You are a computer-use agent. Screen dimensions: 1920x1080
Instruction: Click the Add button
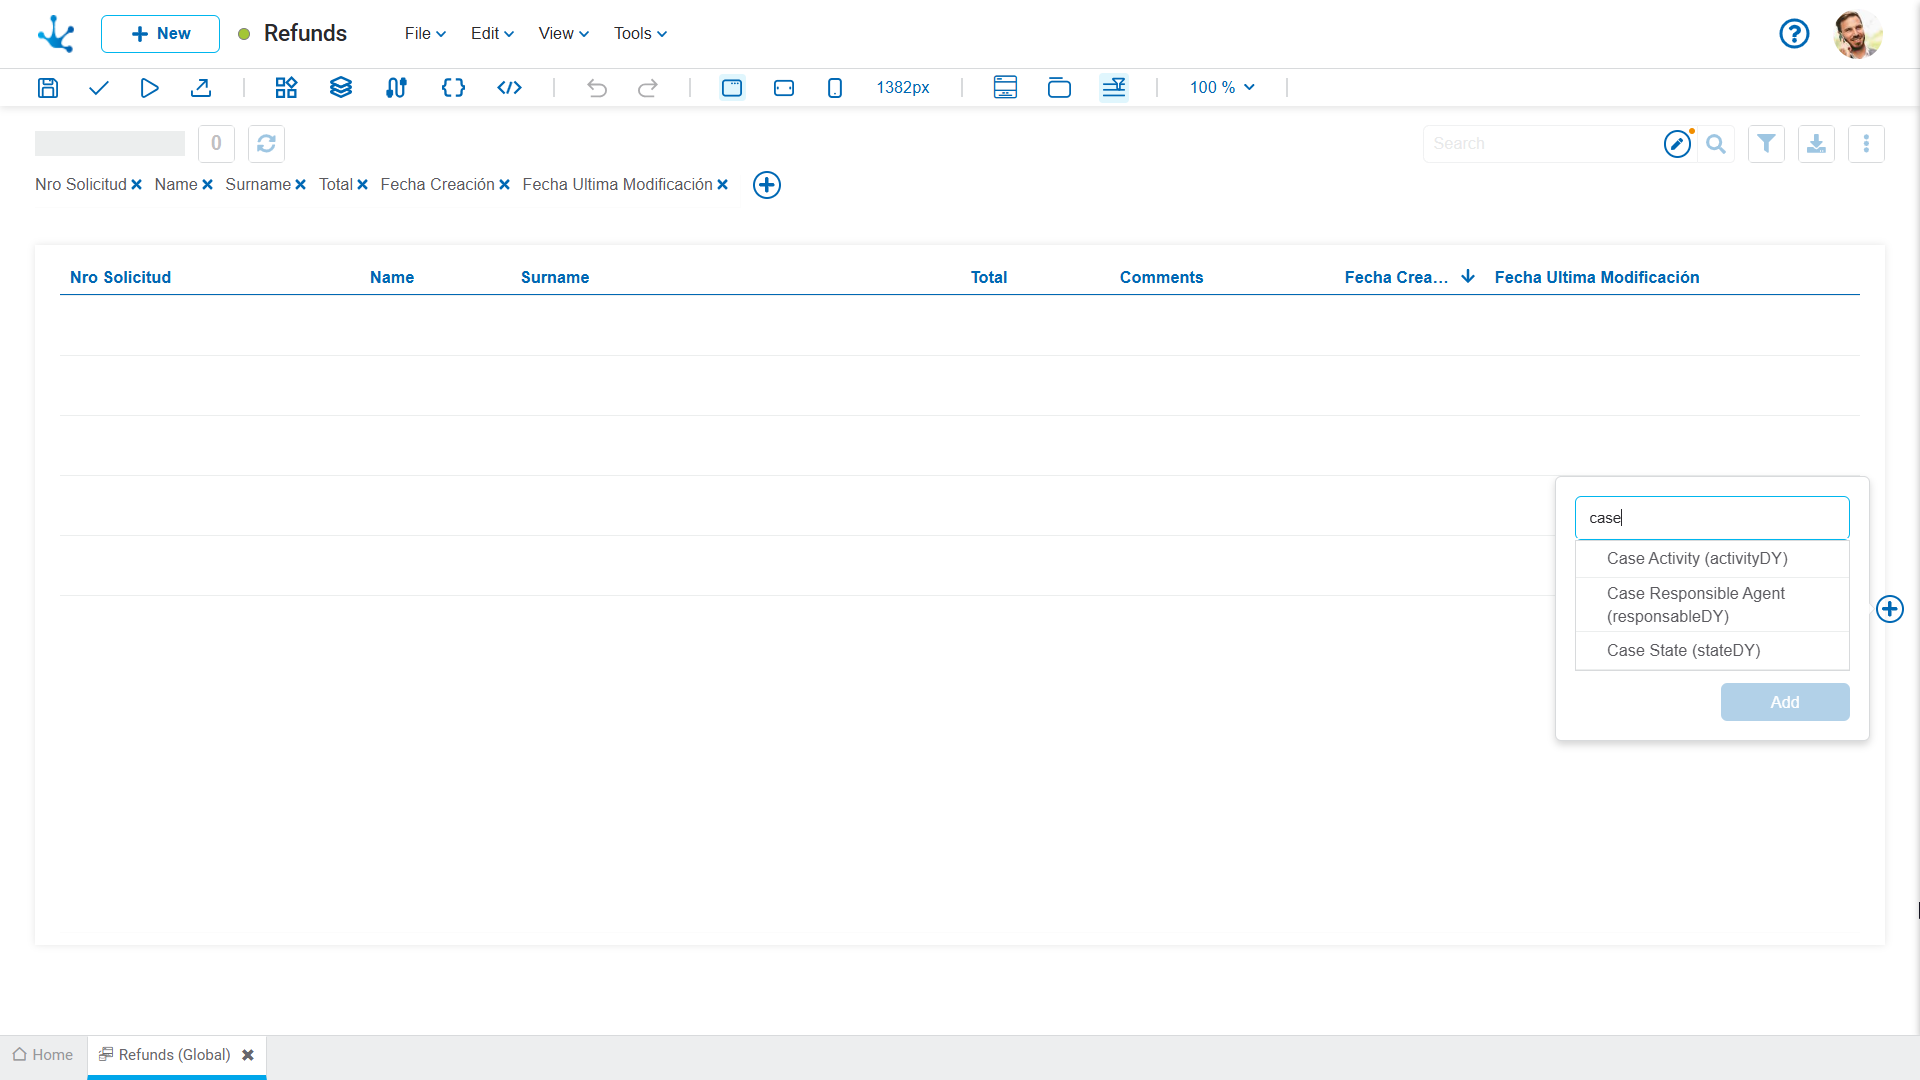point(1784,702)
